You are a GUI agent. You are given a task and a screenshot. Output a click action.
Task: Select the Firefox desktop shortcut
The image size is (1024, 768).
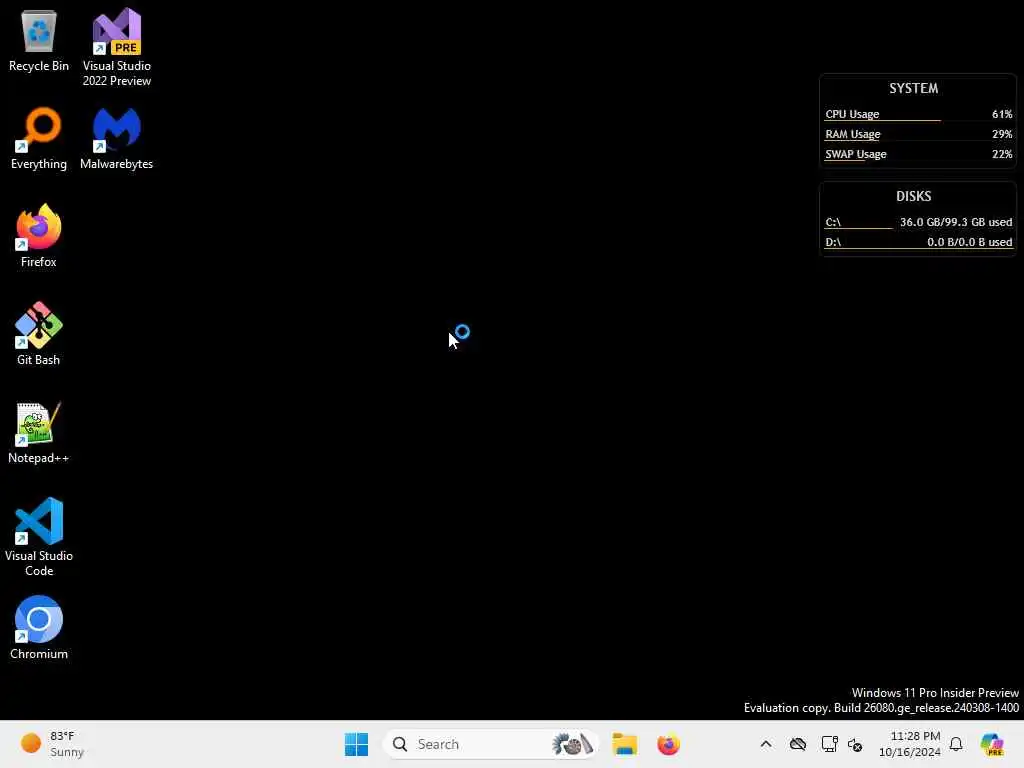point(39,236)
